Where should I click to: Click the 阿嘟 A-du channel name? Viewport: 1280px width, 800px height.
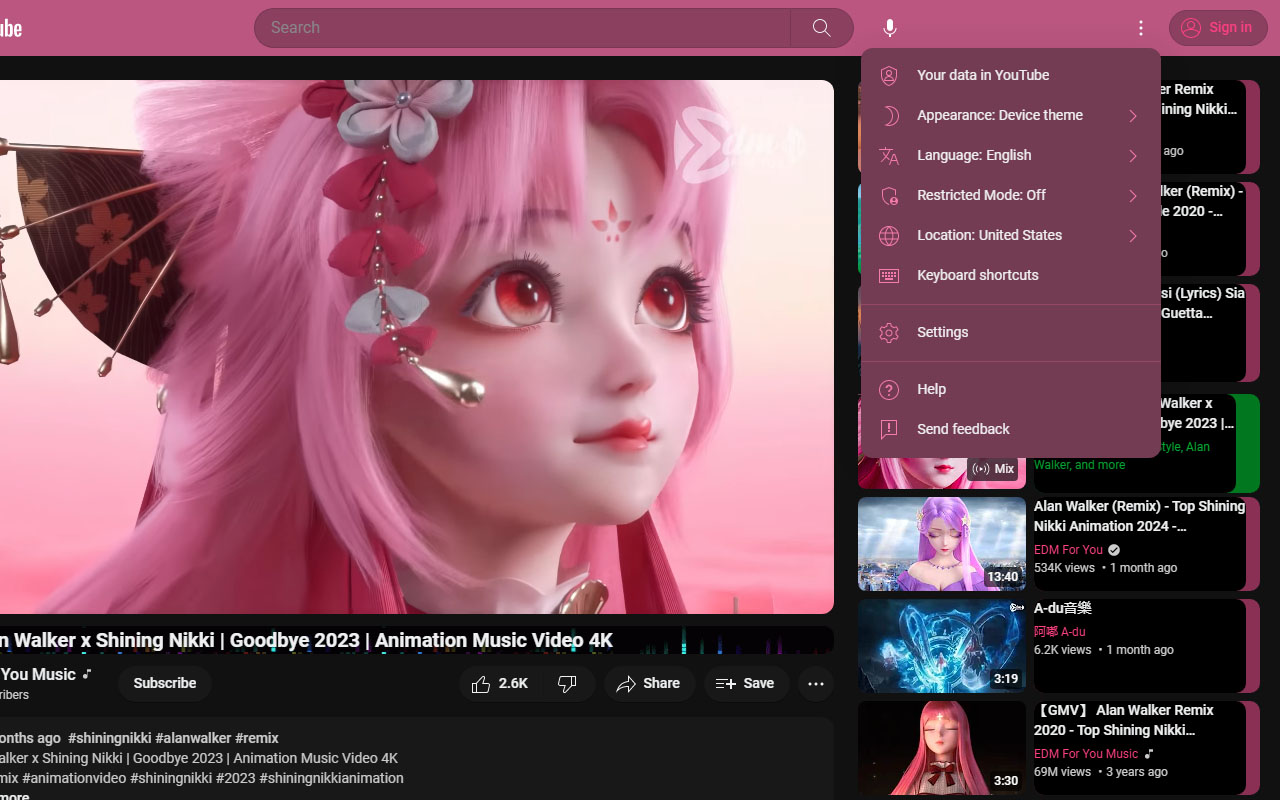click(x=1060, y=632)
